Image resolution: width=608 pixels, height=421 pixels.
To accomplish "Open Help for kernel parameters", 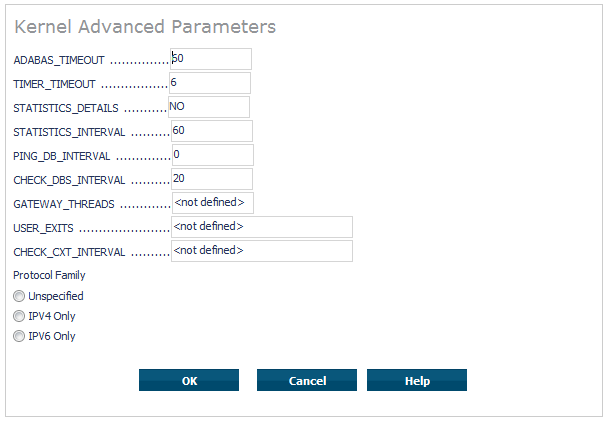I will [417, 380].
